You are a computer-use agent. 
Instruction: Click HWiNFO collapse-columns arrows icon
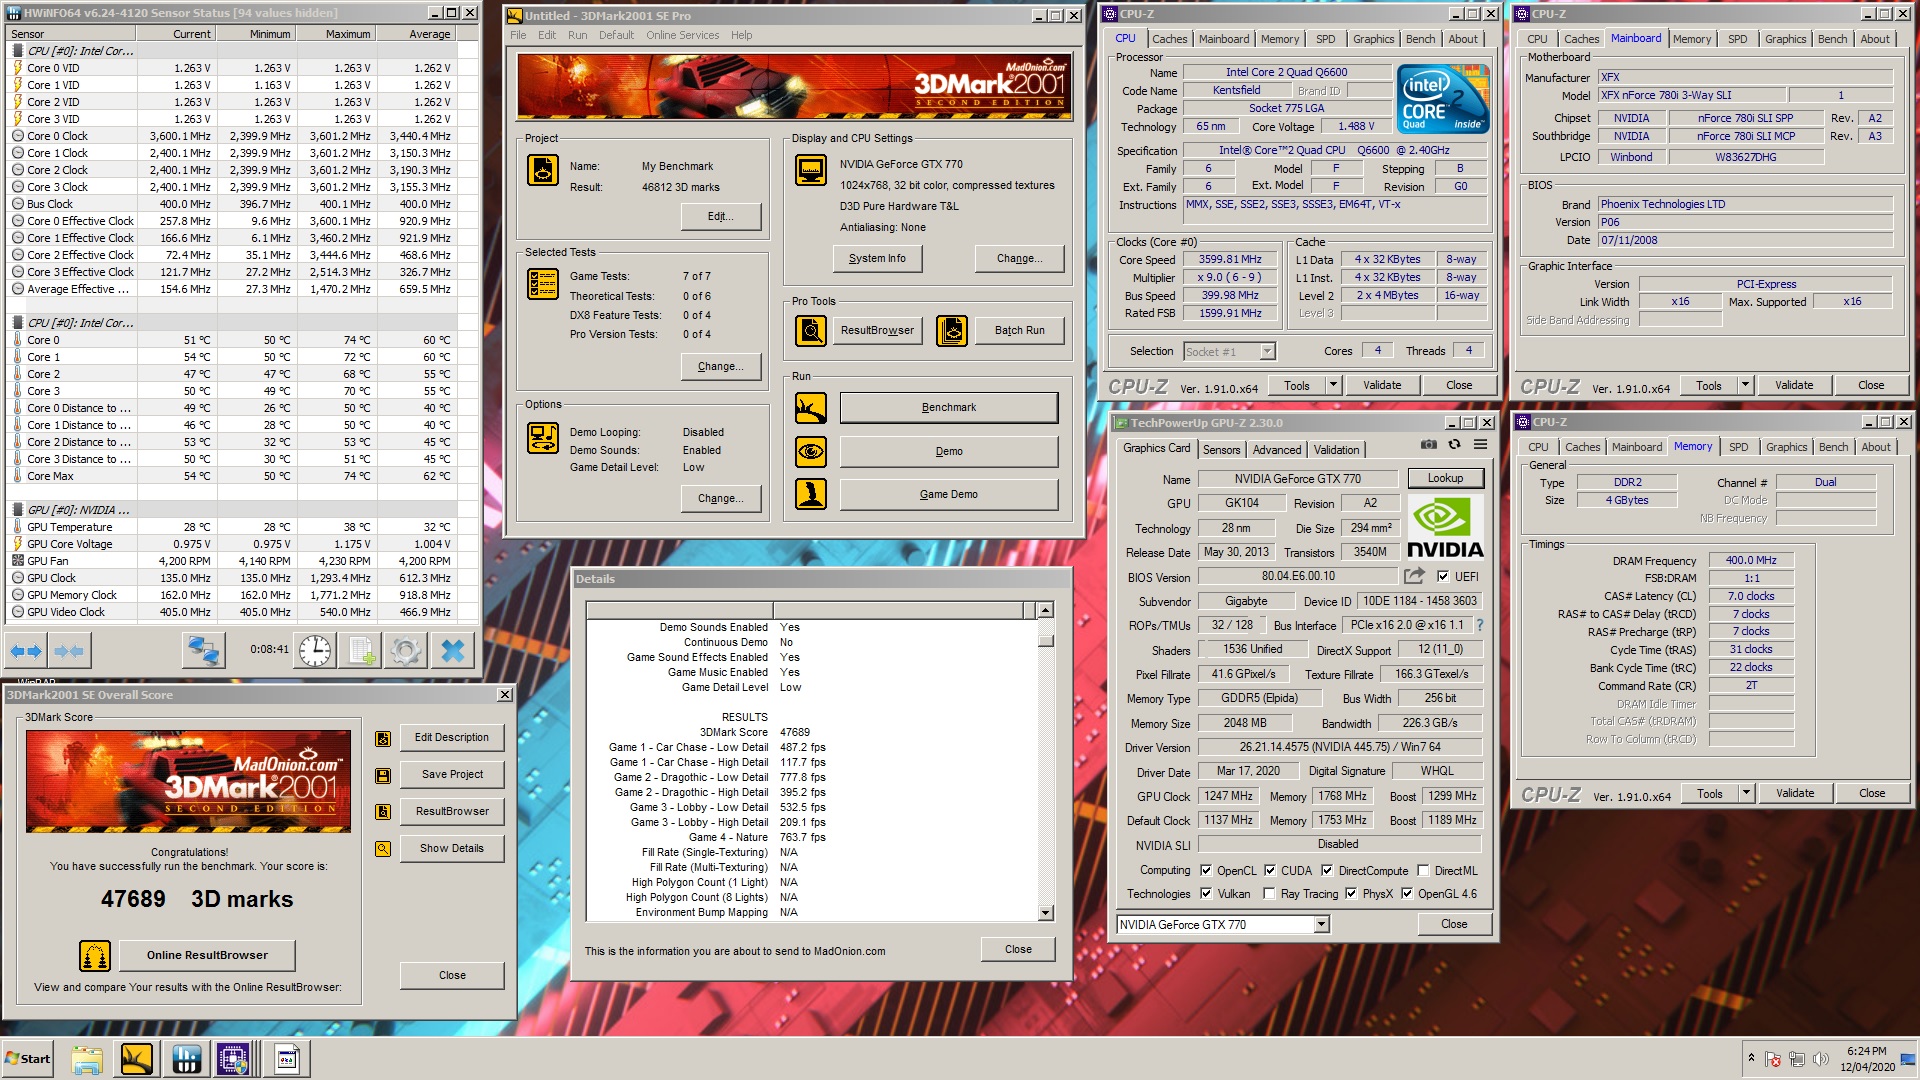[68, 651]
